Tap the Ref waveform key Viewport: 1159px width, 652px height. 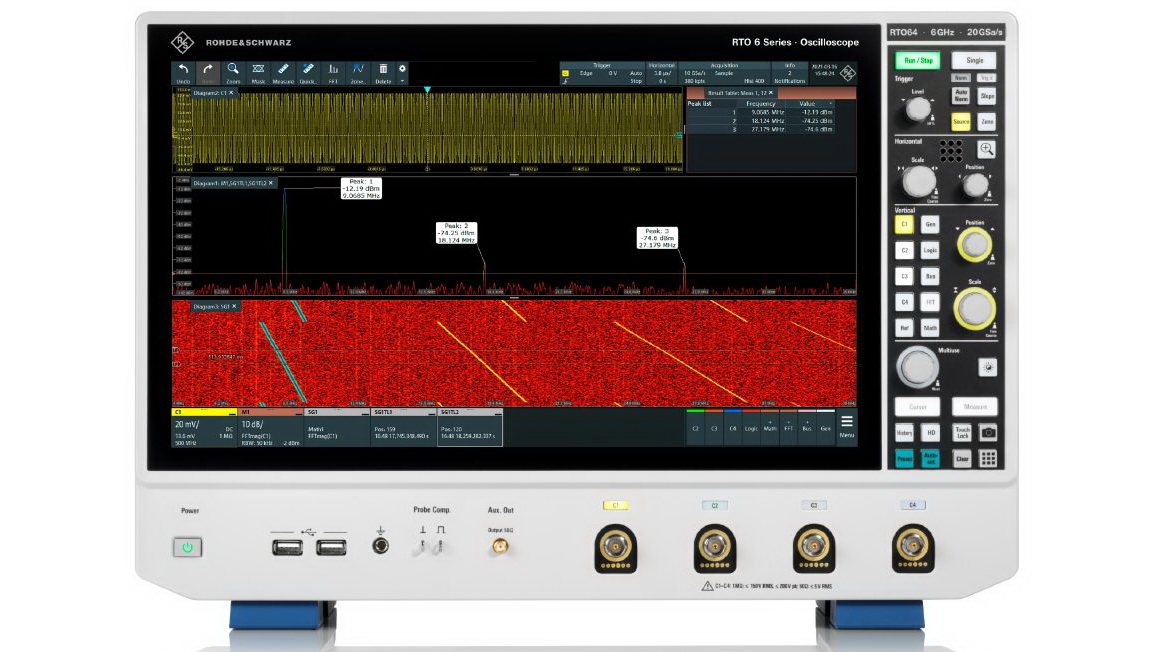[904, 327]
